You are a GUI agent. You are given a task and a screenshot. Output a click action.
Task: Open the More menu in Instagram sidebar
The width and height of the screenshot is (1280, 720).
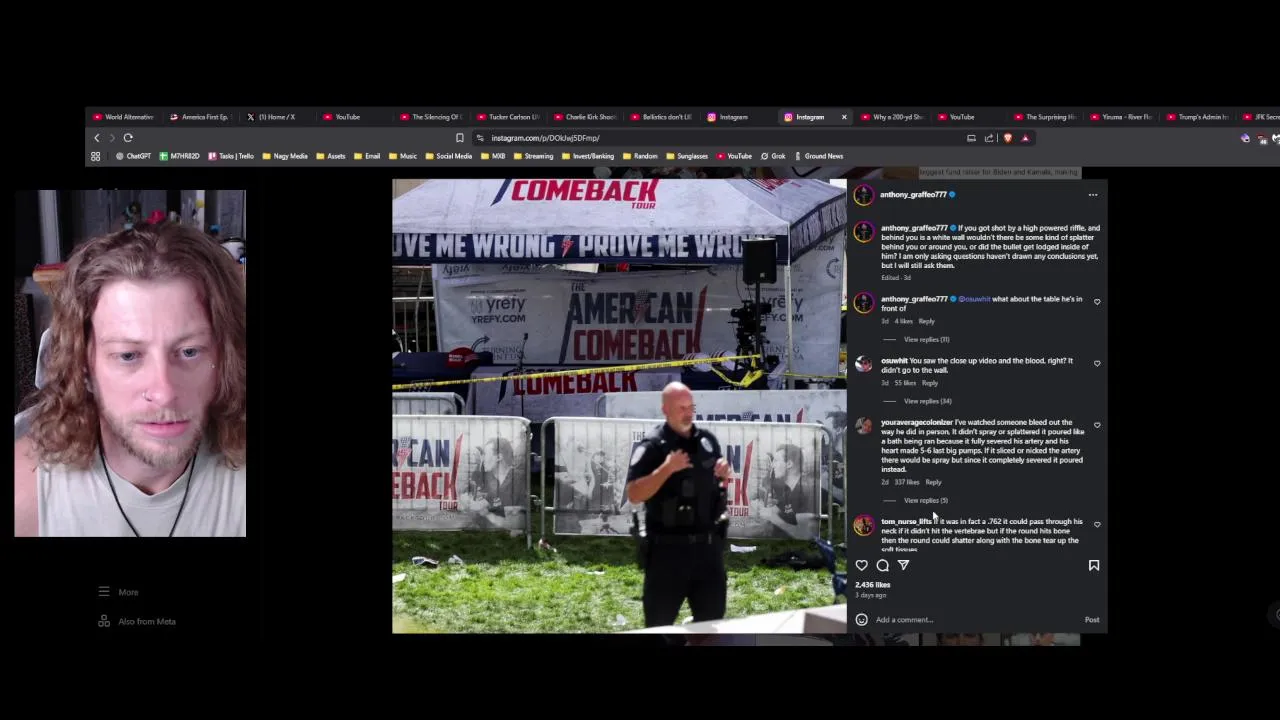pos(119,592)
